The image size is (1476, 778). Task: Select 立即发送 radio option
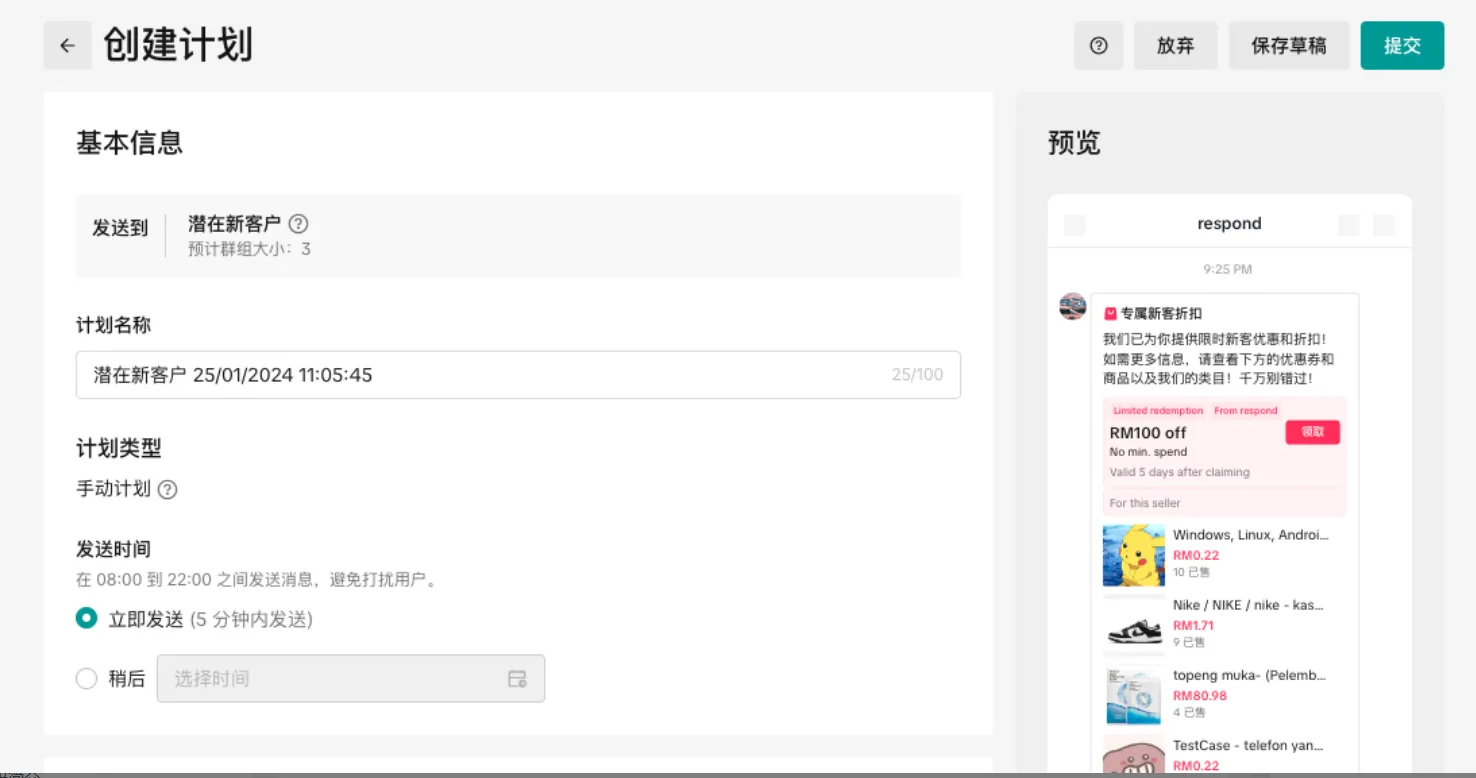tap(86, 619)
